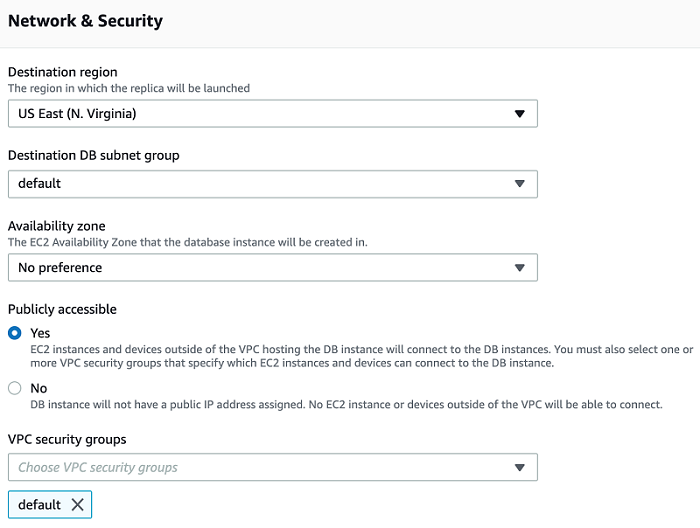The width and height of the screenshot is (700, 528).
Task: Select No for Publicly accessible
Action: click(15, 388)
